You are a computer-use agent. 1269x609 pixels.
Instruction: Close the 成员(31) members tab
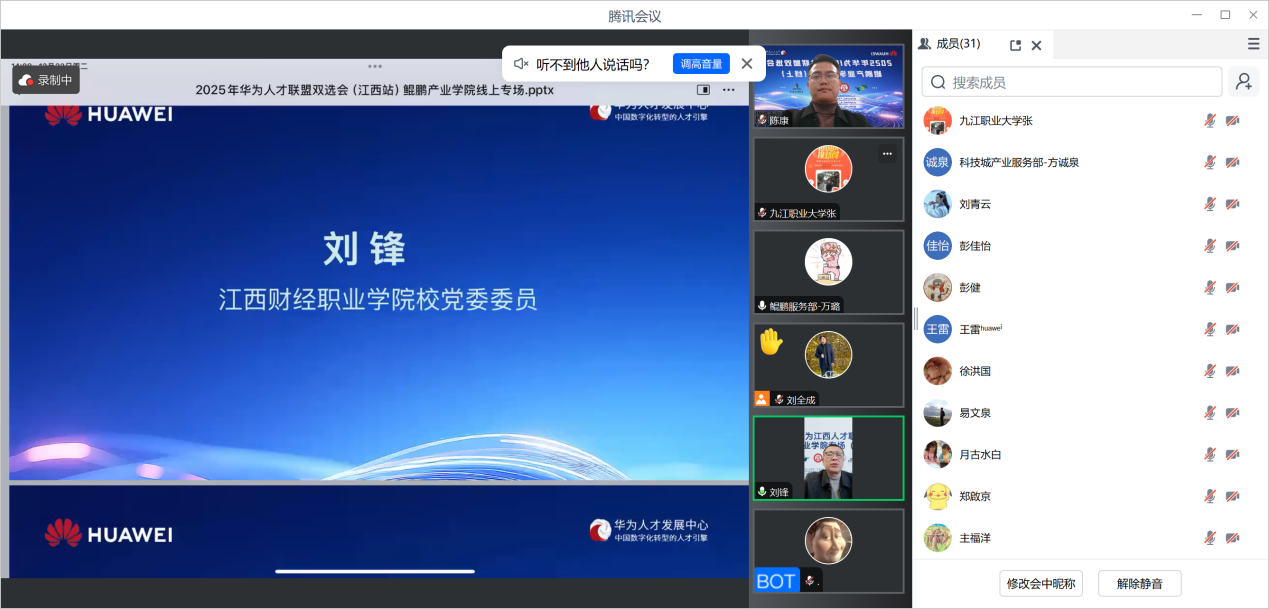coord(1037,45)
